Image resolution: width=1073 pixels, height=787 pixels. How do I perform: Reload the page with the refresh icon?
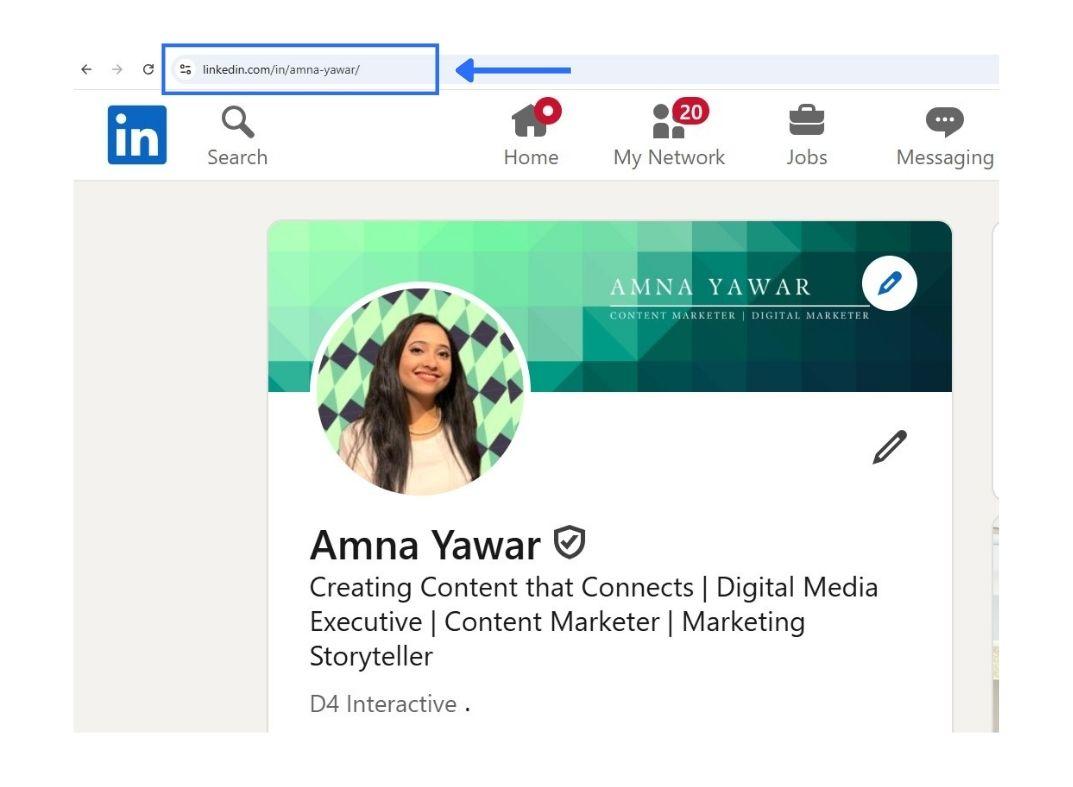pos(148,70)
